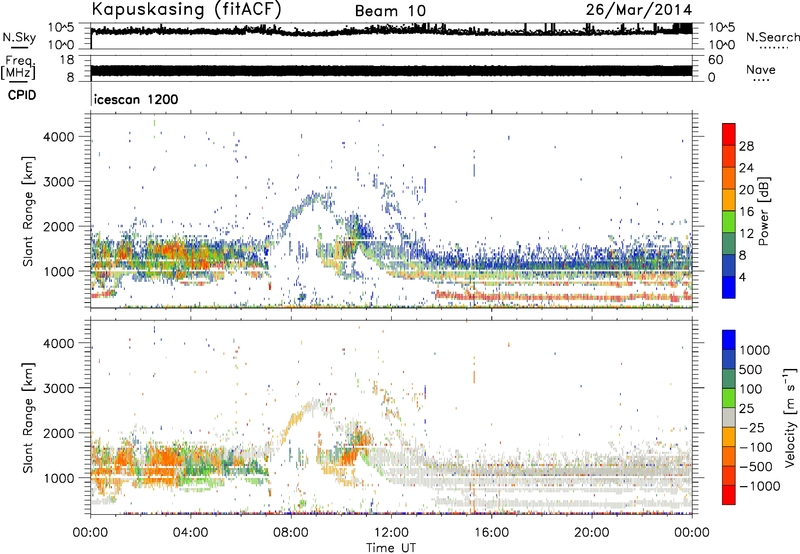Click the arch-shaped echo near 09:00 in the power panel
Image resolution: width=800 pixels, height=554 pixels.
pyautogui.click(x=311, y=202)
